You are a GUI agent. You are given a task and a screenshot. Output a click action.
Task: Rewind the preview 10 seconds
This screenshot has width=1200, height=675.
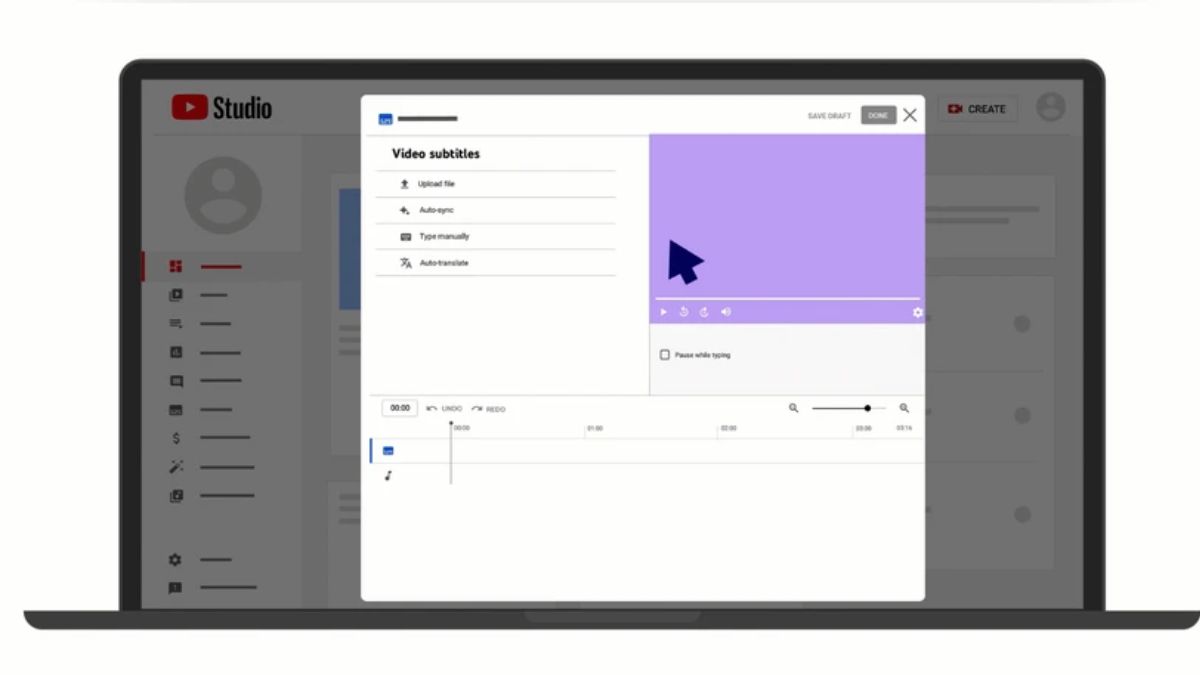tap(683, 311)
